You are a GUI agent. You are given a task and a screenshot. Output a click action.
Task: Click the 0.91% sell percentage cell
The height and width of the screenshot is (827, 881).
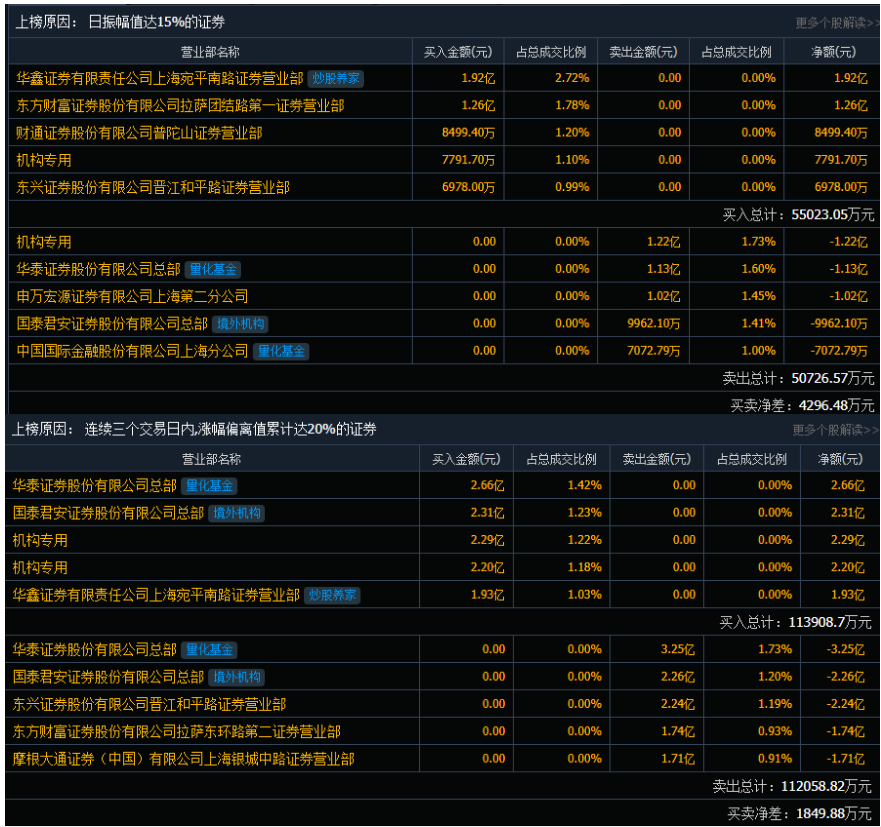[x=775, y=759]
